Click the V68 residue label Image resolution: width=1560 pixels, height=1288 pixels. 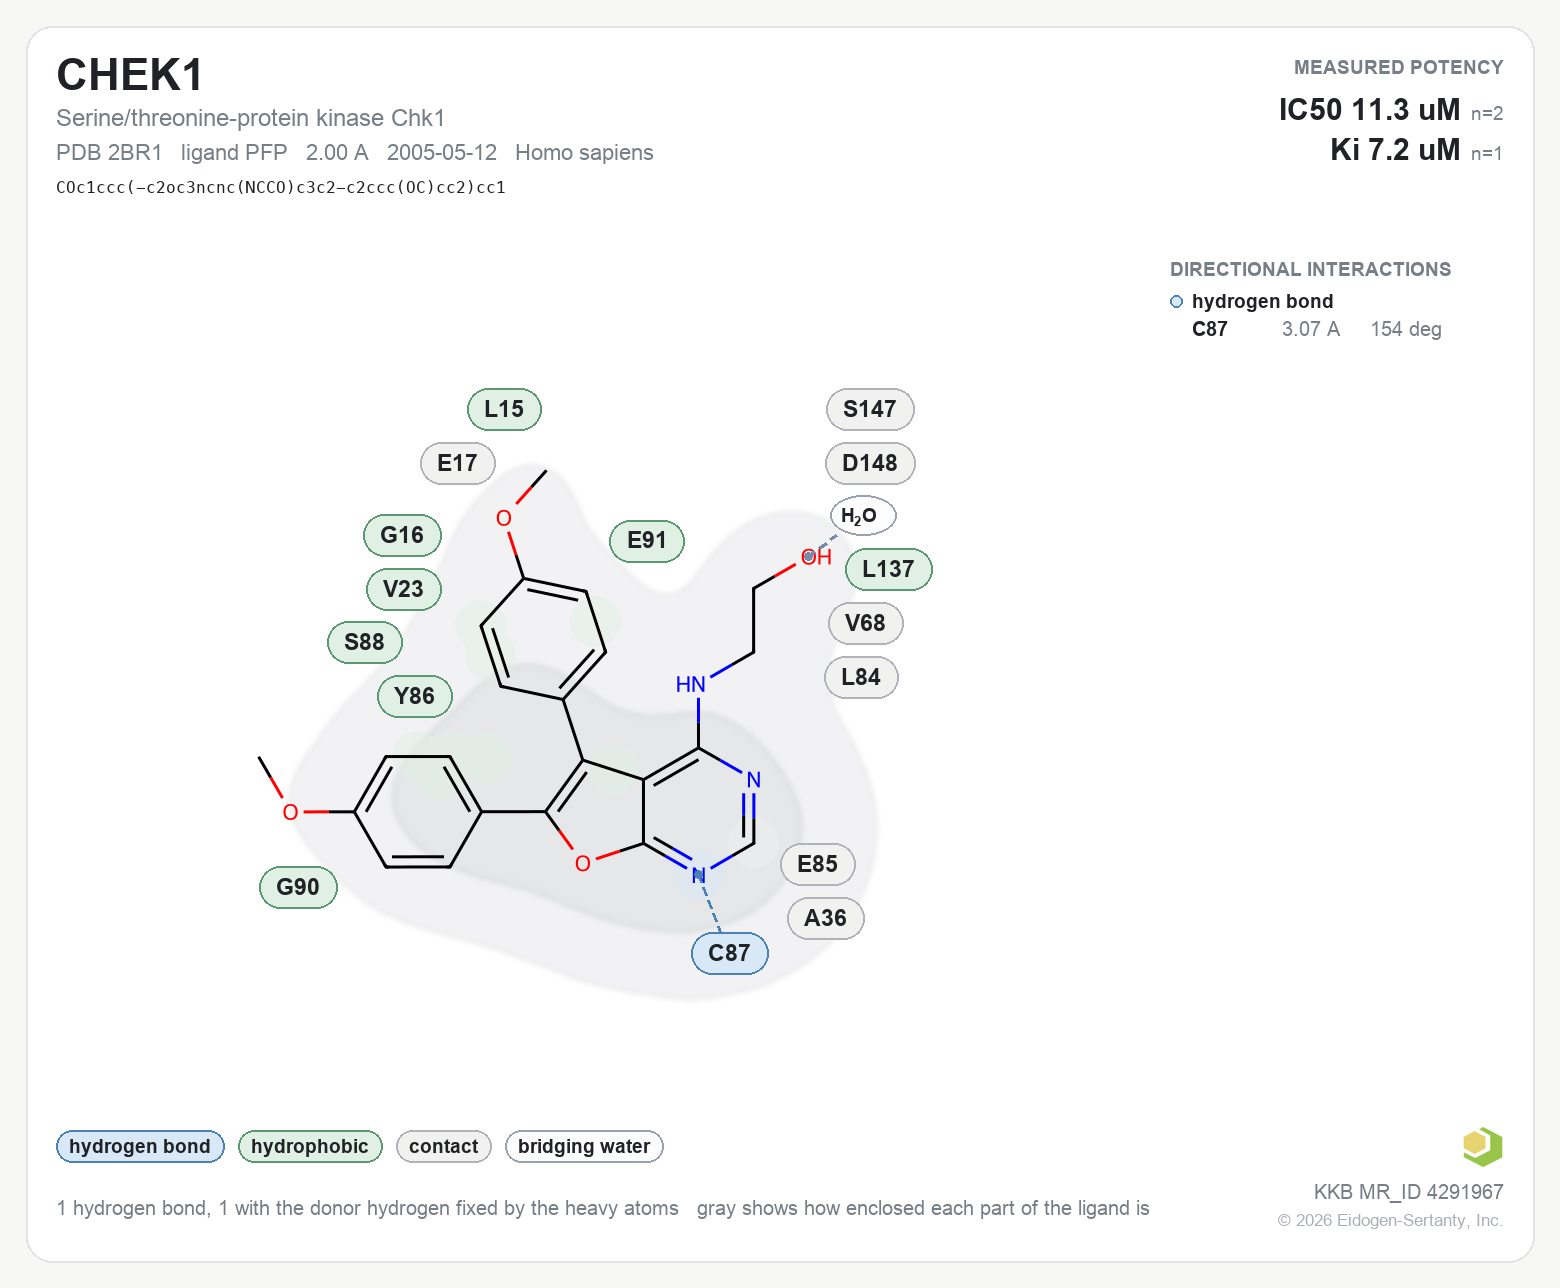(866, 623)
